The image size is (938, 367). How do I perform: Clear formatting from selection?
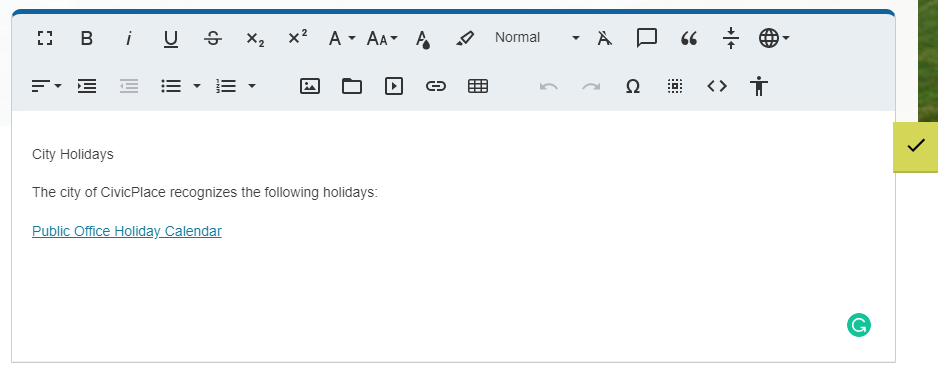[605, 38]
